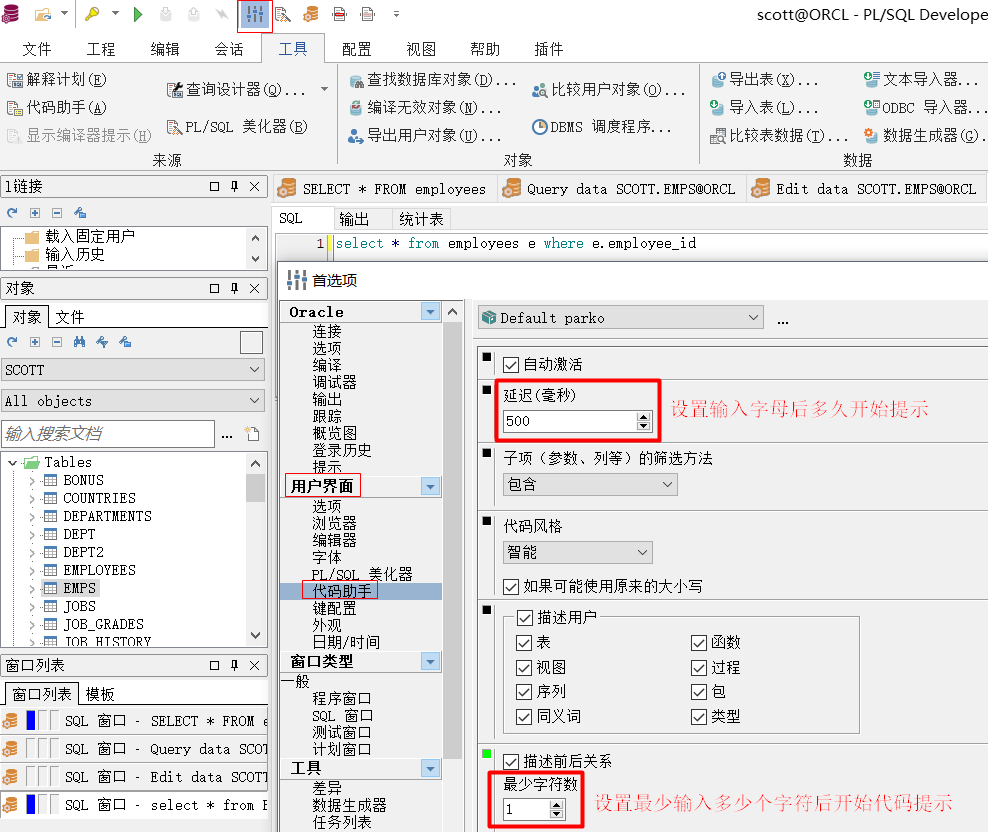Switch to 文件 tab in Objects panel
The image size is (988, 832).
click(69, 317)
